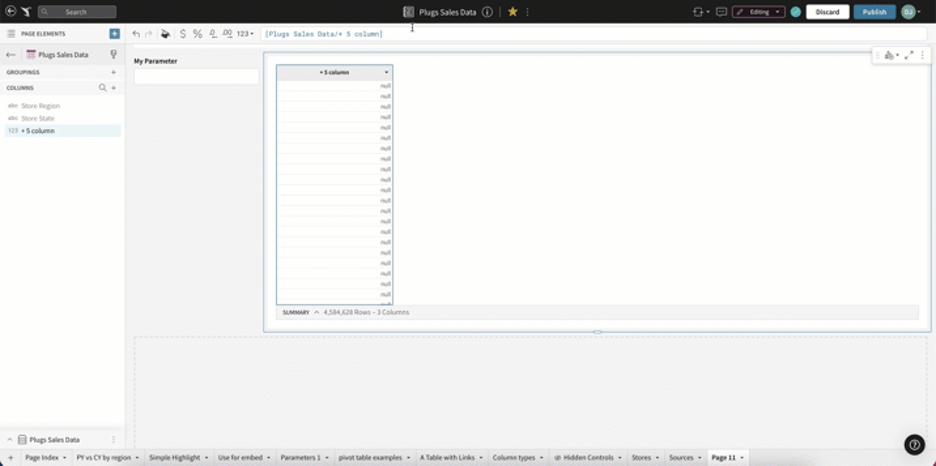
Task: Expand the table to fullscreen
Action: click(x=908, y=55)
